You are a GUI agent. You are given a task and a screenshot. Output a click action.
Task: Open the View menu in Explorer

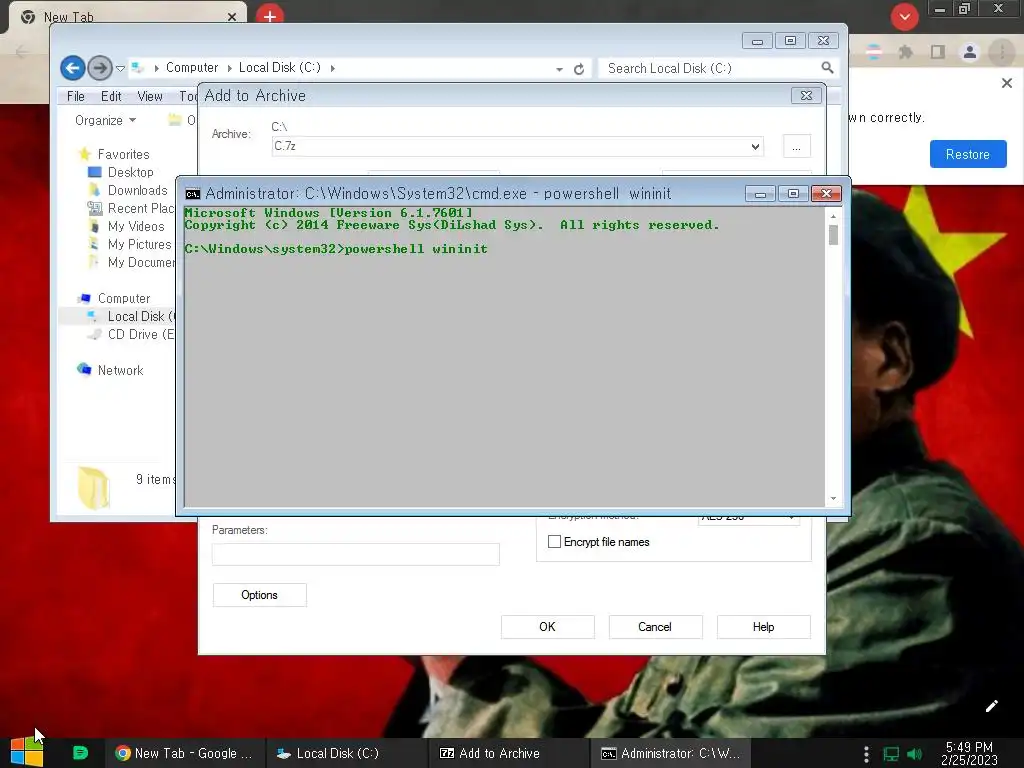tap(150, 96)
